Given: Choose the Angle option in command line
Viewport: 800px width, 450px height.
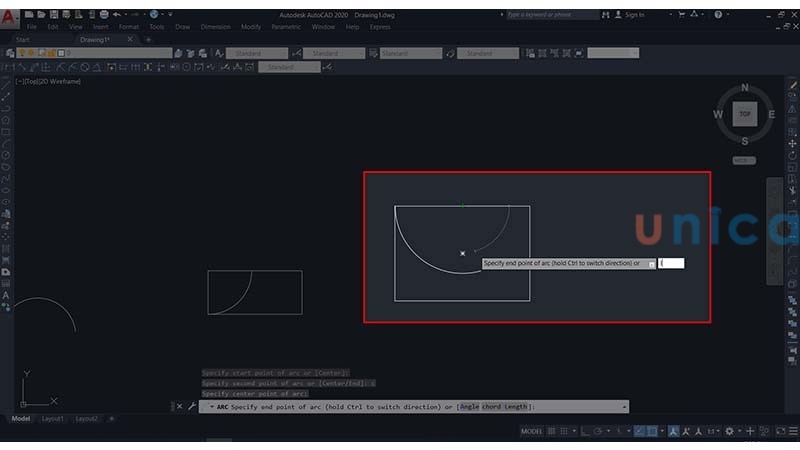Looking at the screenshot, I should point(469,407).
